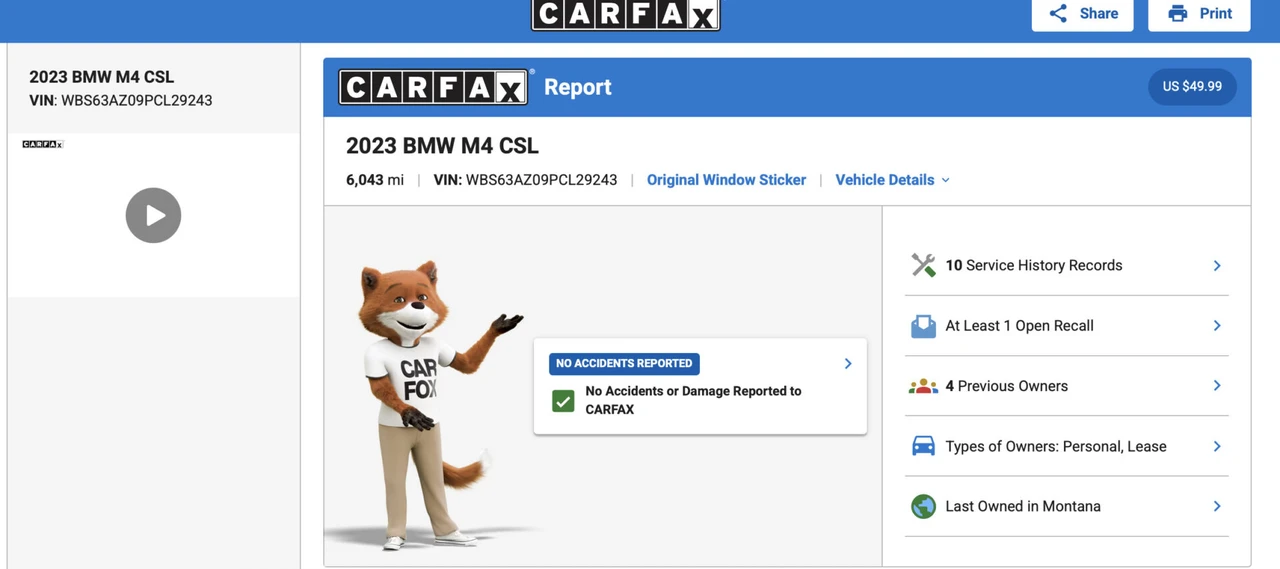Click the green checkmark for no accidents
The height and width of the screenshot is (569, 1280).
tap(563, 401)
